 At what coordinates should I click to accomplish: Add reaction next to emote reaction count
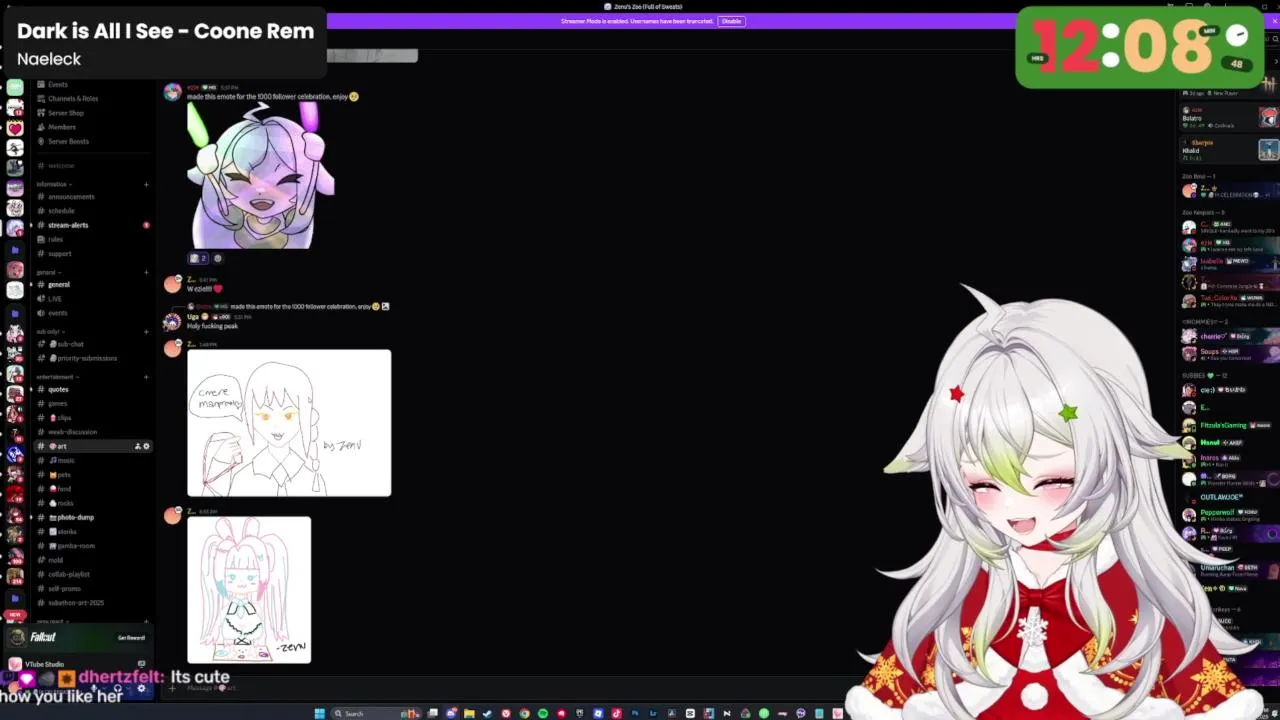coord(218,258)
